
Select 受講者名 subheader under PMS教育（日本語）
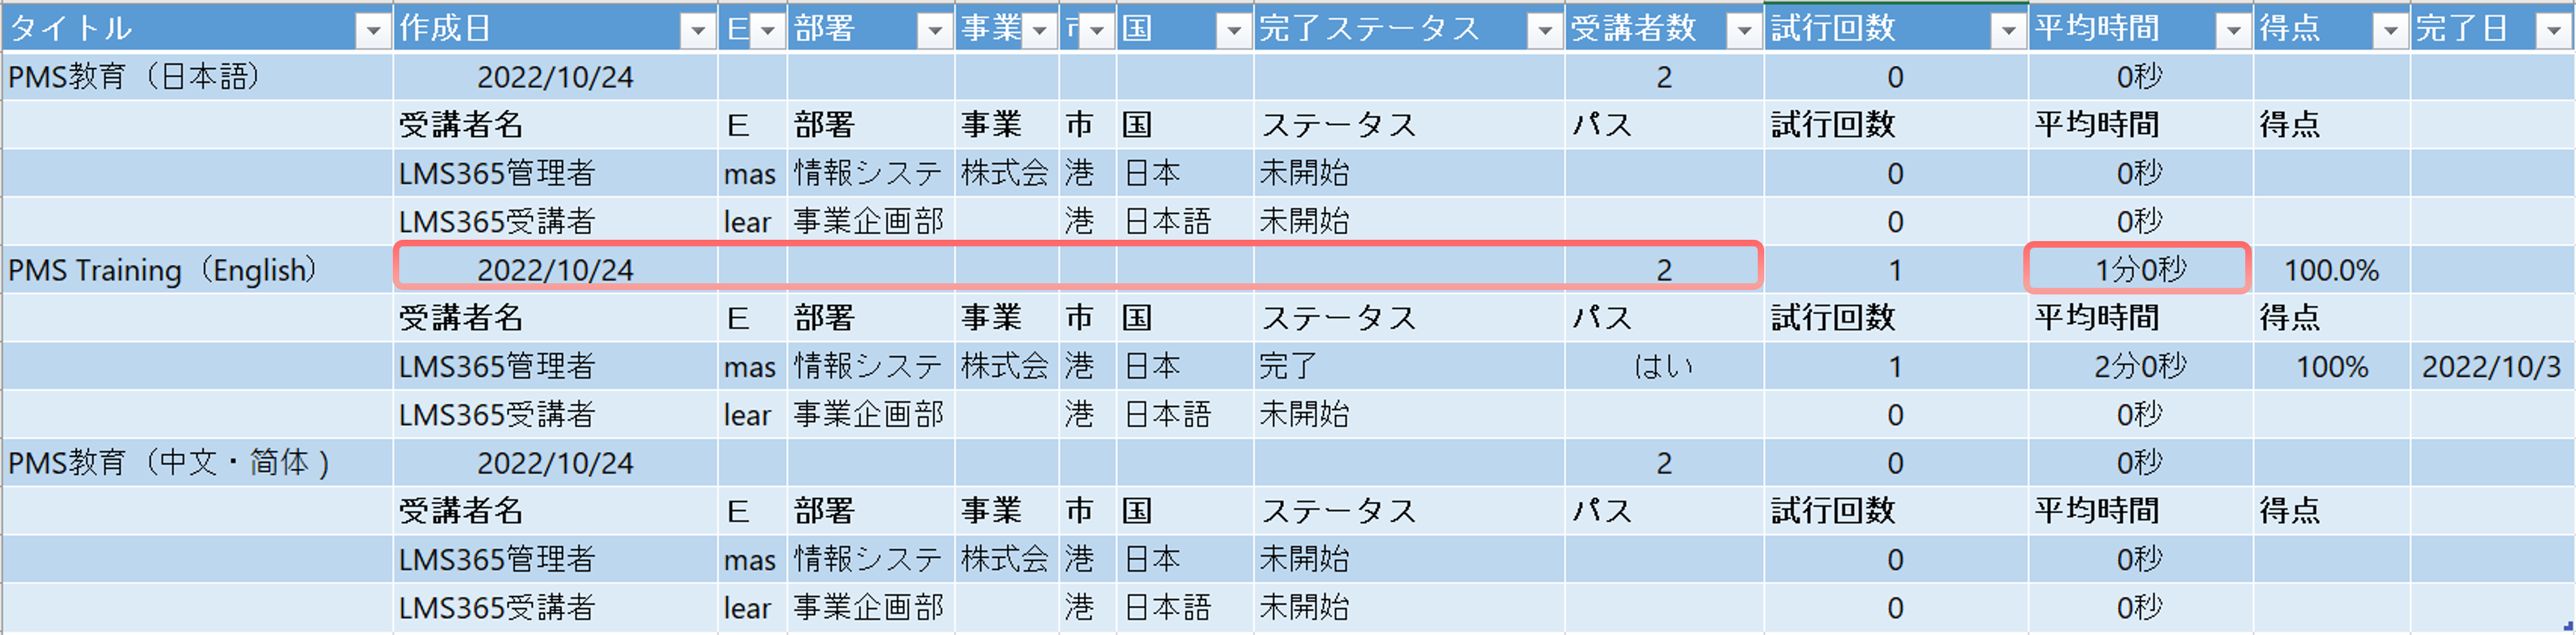coord(555,125)
